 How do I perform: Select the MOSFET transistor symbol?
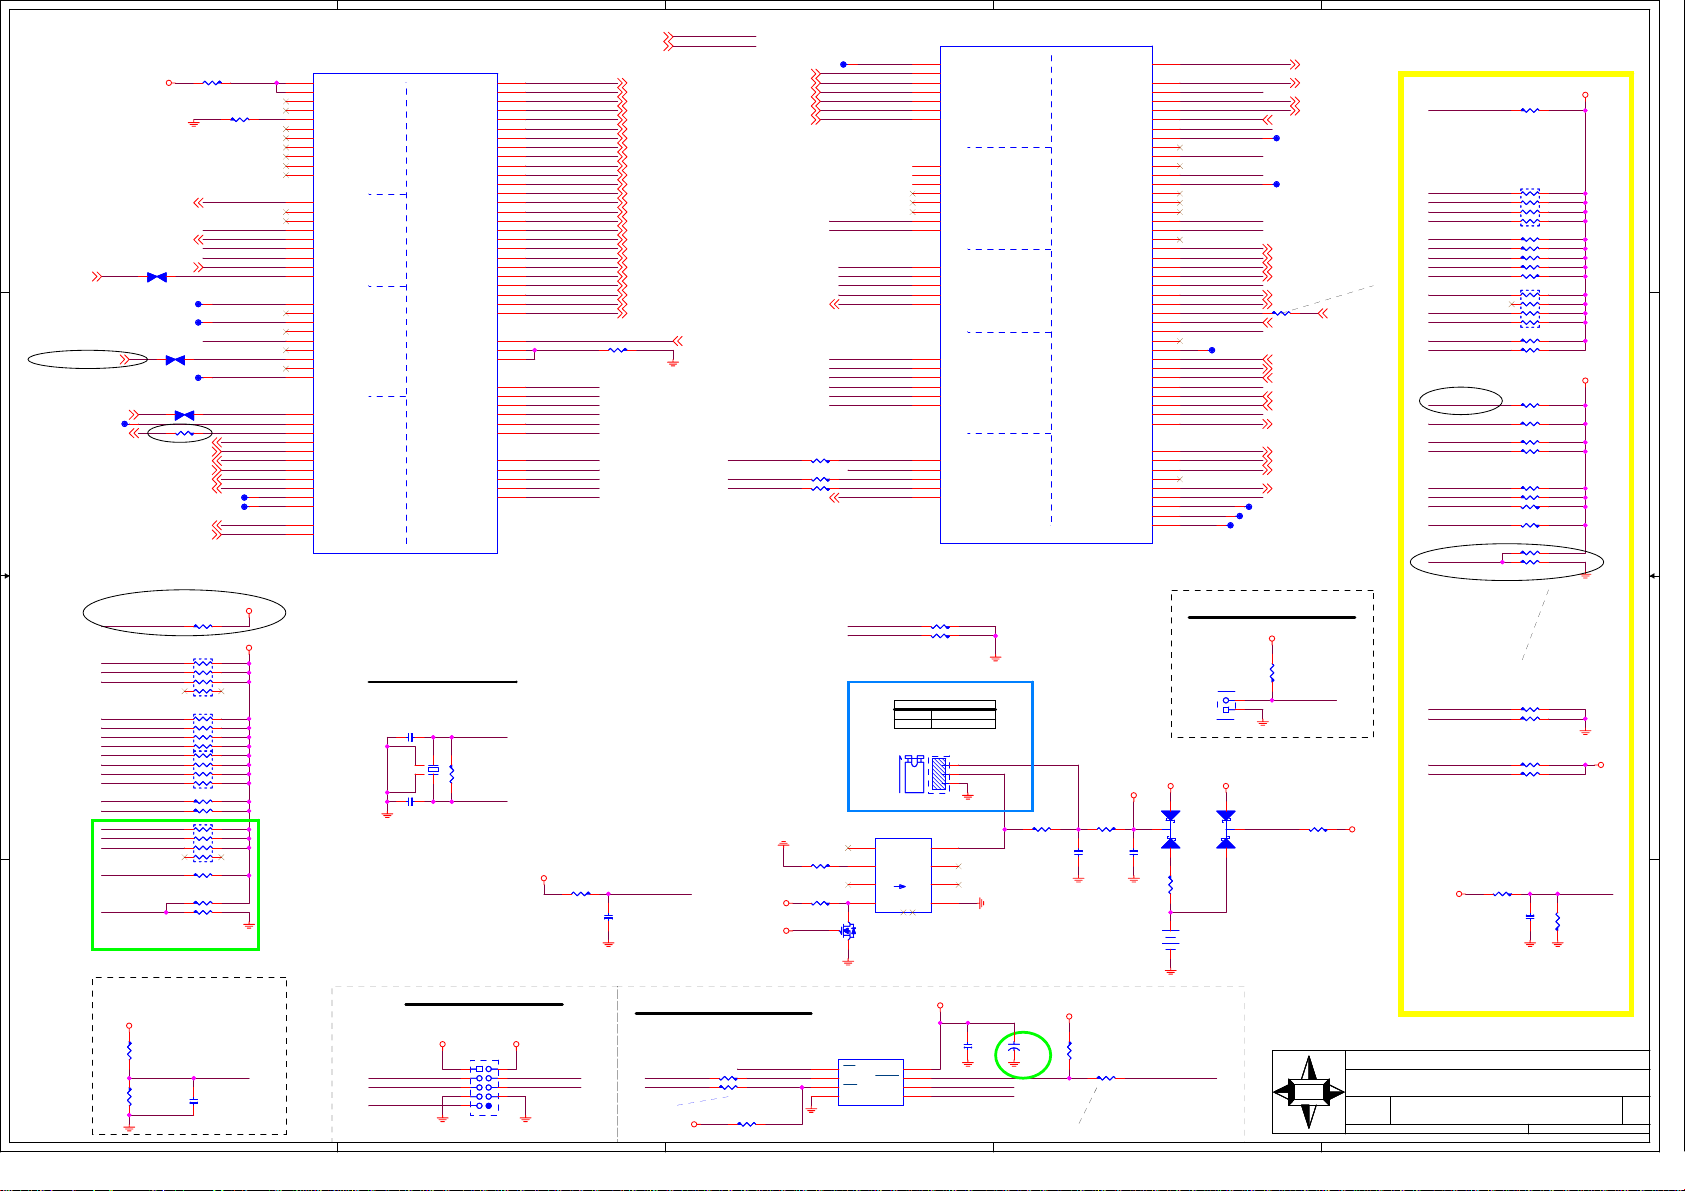click(849, 930)
